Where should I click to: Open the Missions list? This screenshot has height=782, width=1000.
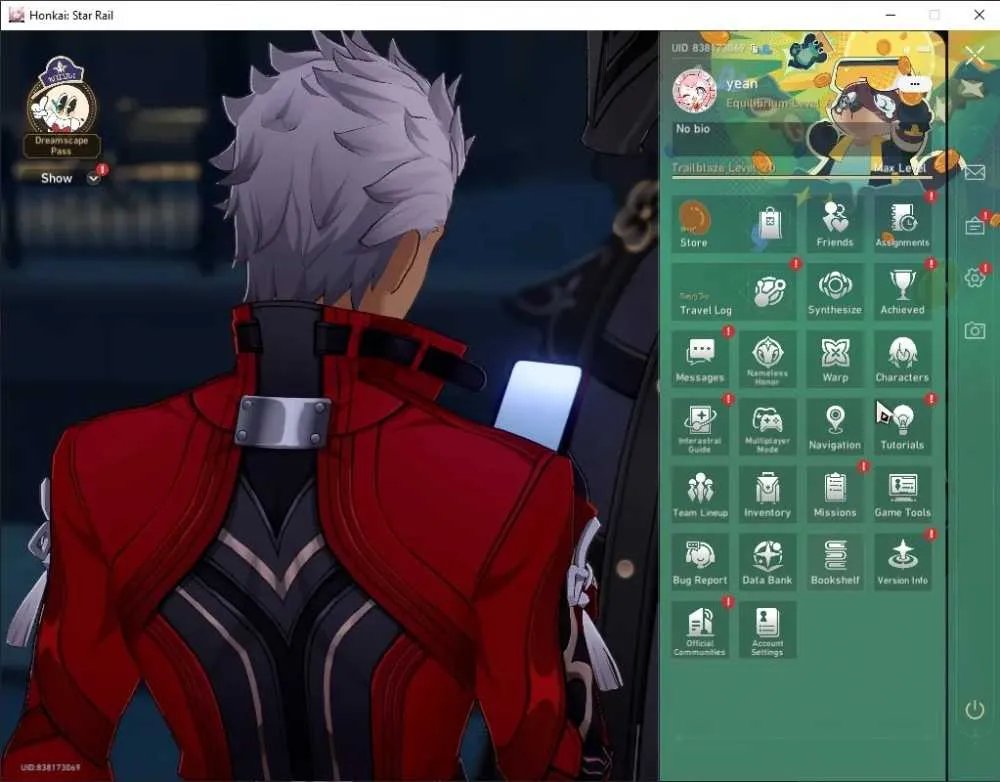[835, 494]
